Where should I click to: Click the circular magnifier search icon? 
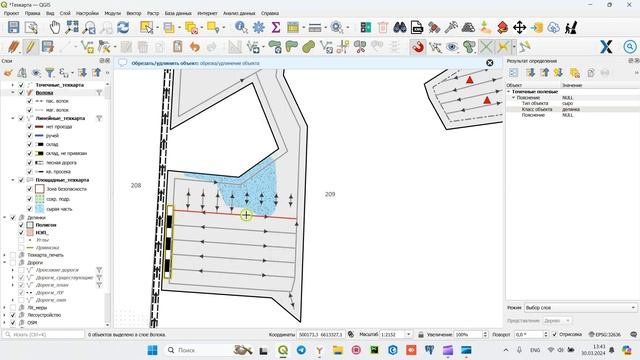pos(630,47)
